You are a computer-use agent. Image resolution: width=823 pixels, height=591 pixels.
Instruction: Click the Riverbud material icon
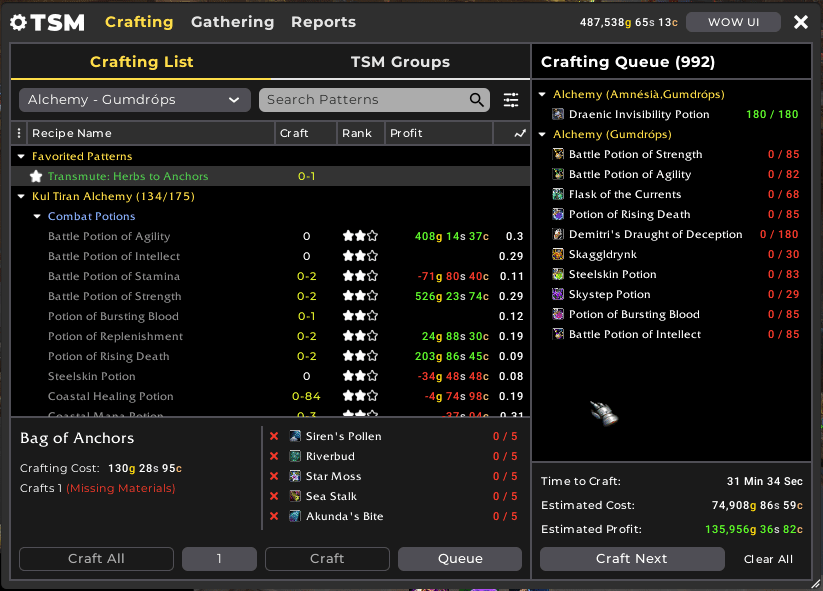[295, 456]
